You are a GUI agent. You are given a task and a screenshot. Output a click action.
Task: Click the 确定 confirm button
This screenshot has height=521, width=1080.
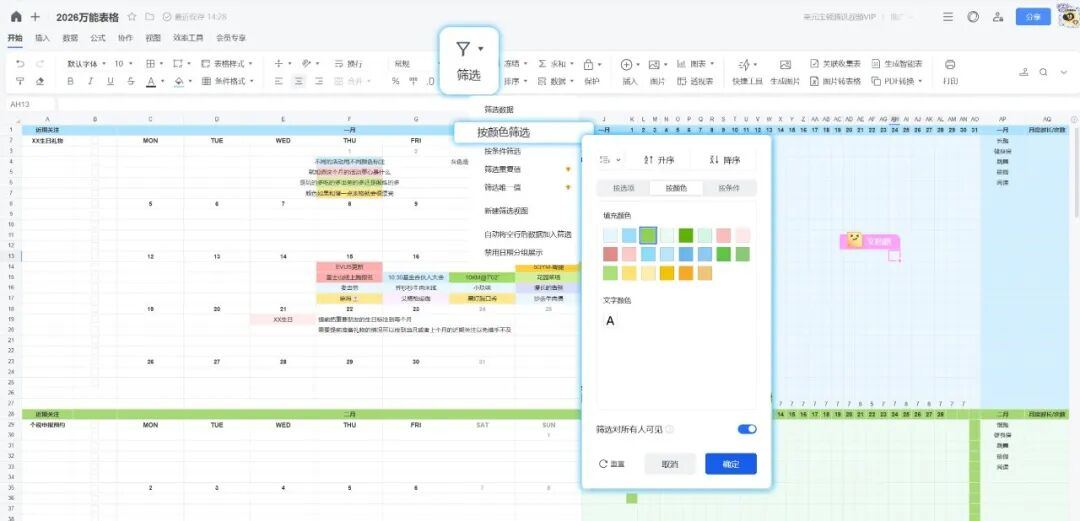pyautogui.click(x=730, y=464)
